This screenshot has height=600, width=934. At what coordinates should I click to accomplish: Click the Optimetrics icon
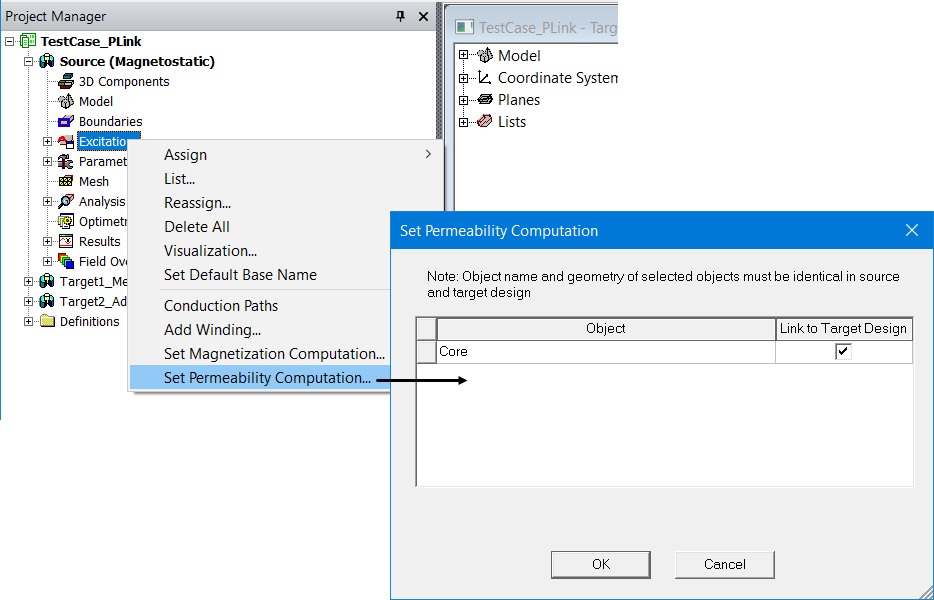coord(66,222)
